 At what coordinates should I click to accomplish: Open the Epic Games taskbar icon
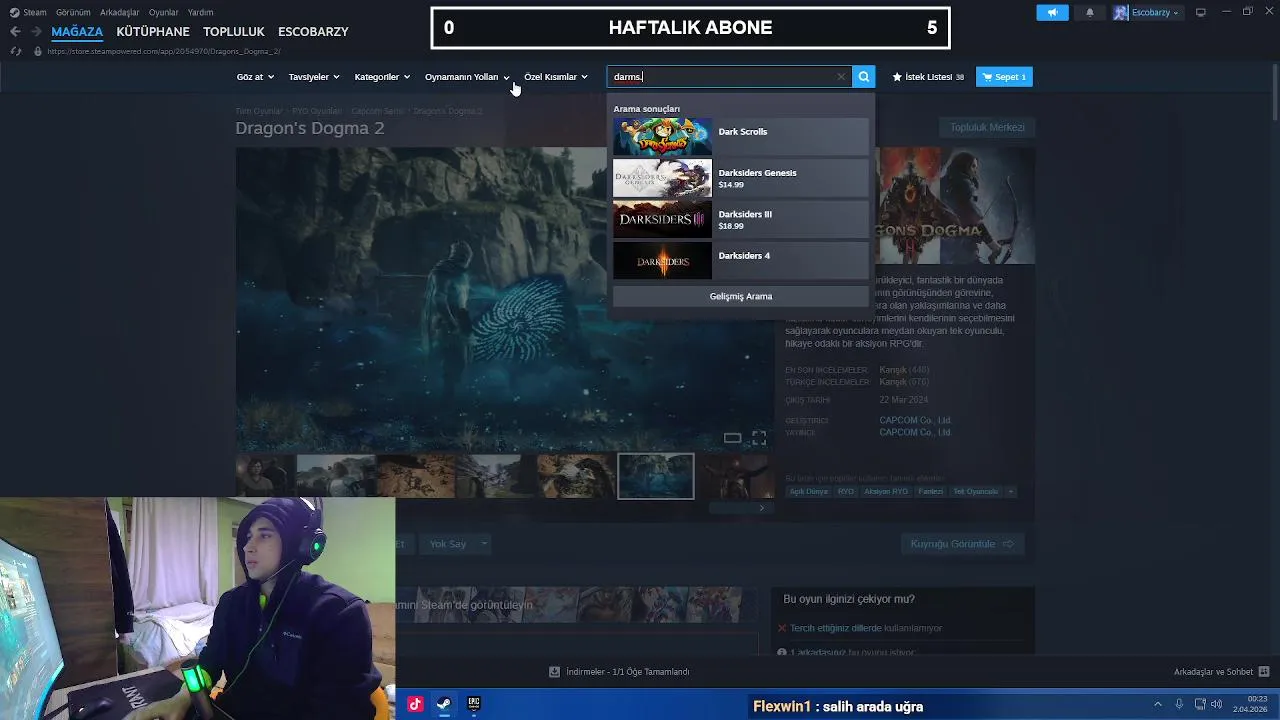click(474, 704)
